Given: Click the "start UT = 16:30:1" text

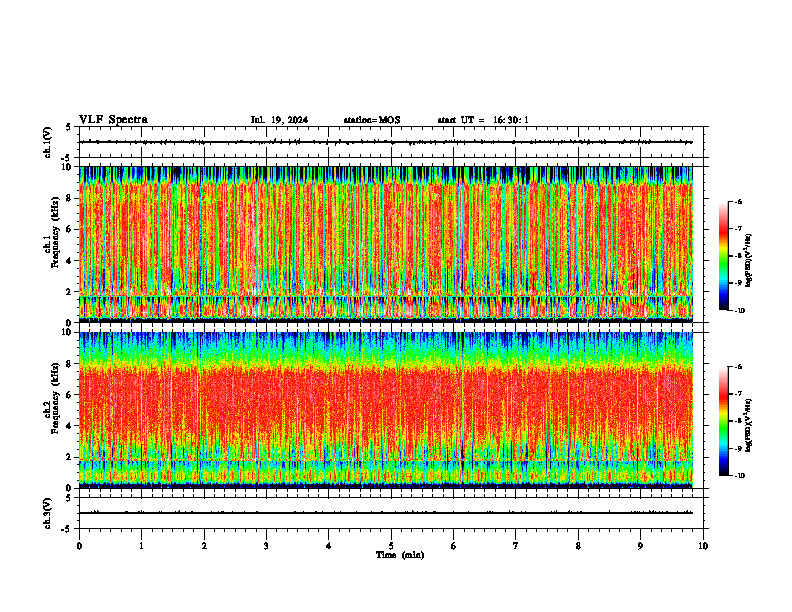Looking at the screenshot, I should tap(483, 120).
